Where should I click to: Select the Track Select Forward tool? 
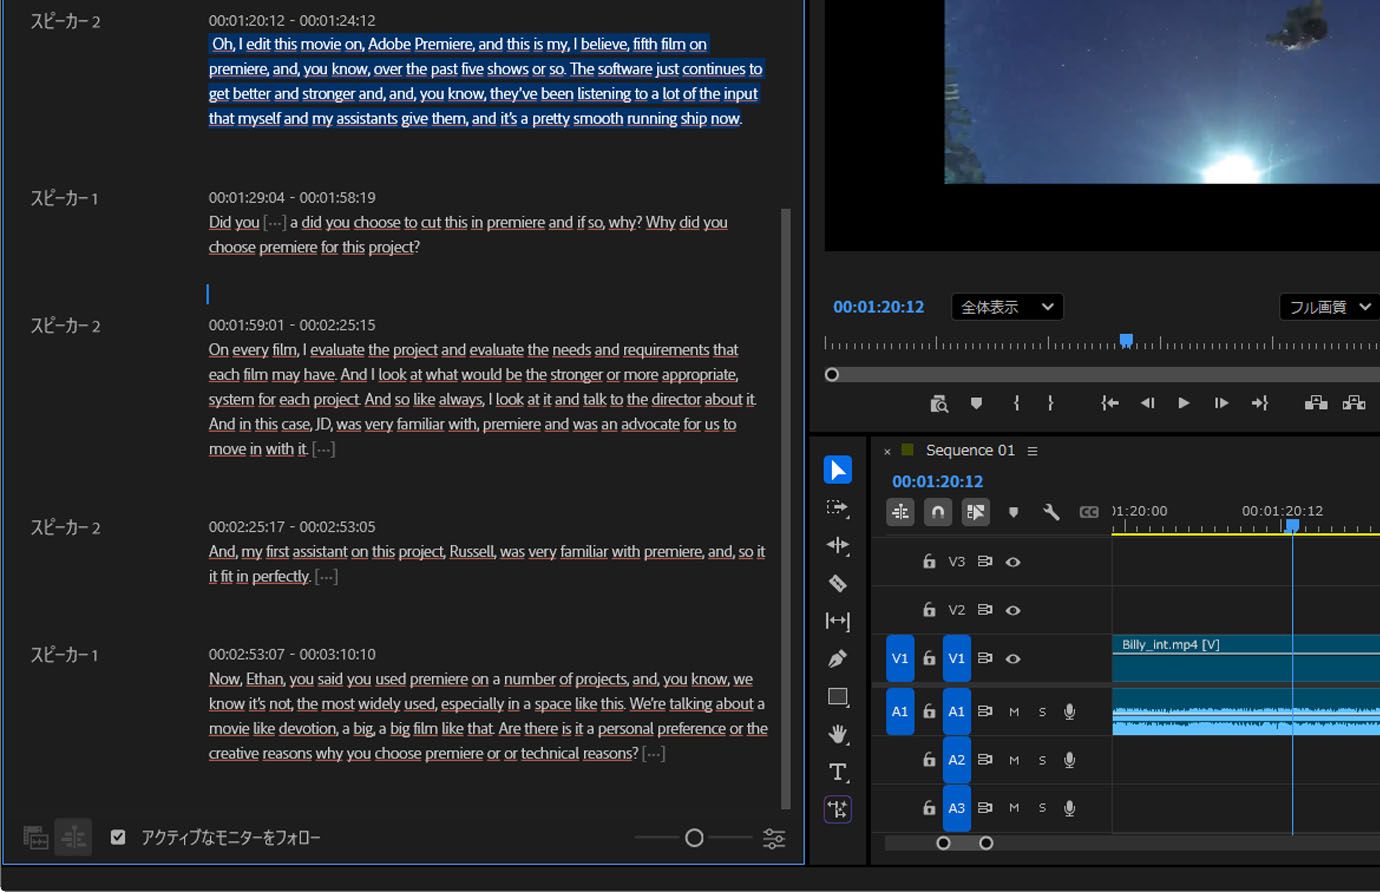838,508
